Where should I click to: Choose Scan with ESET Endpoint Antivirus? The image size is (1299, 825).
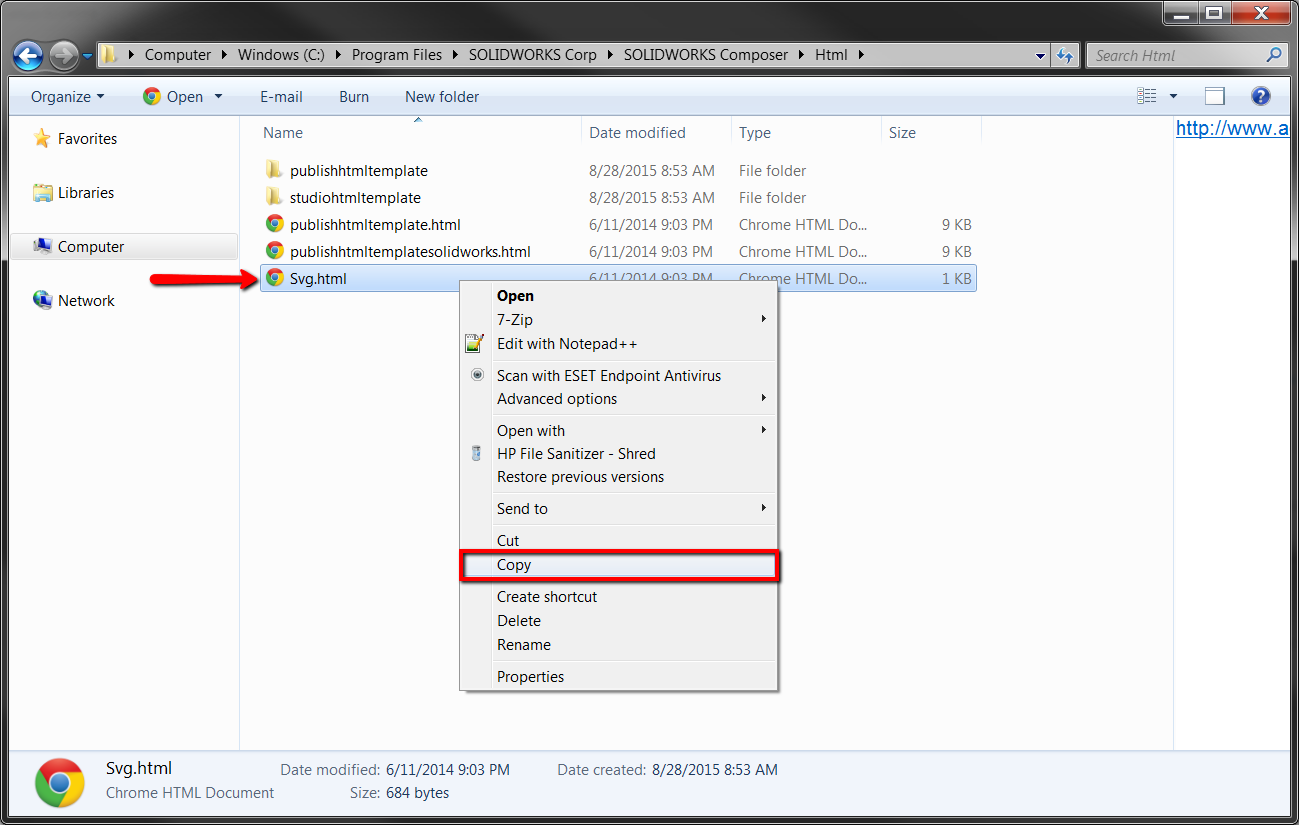coord(618,376)
